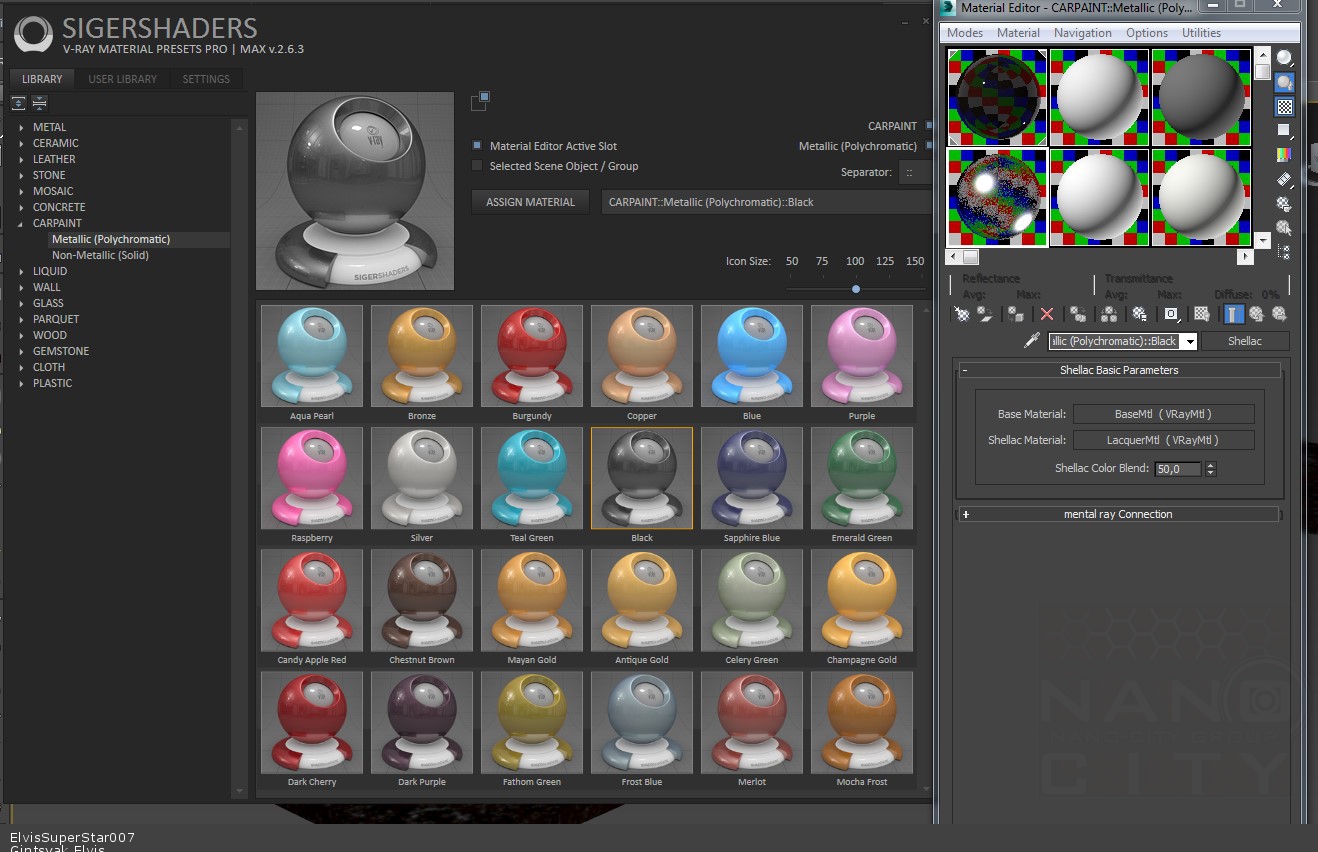Open the Modes menu
The height and width of the screenshot is (852, 1318).
pyautogui.click(x=965, y=33)
